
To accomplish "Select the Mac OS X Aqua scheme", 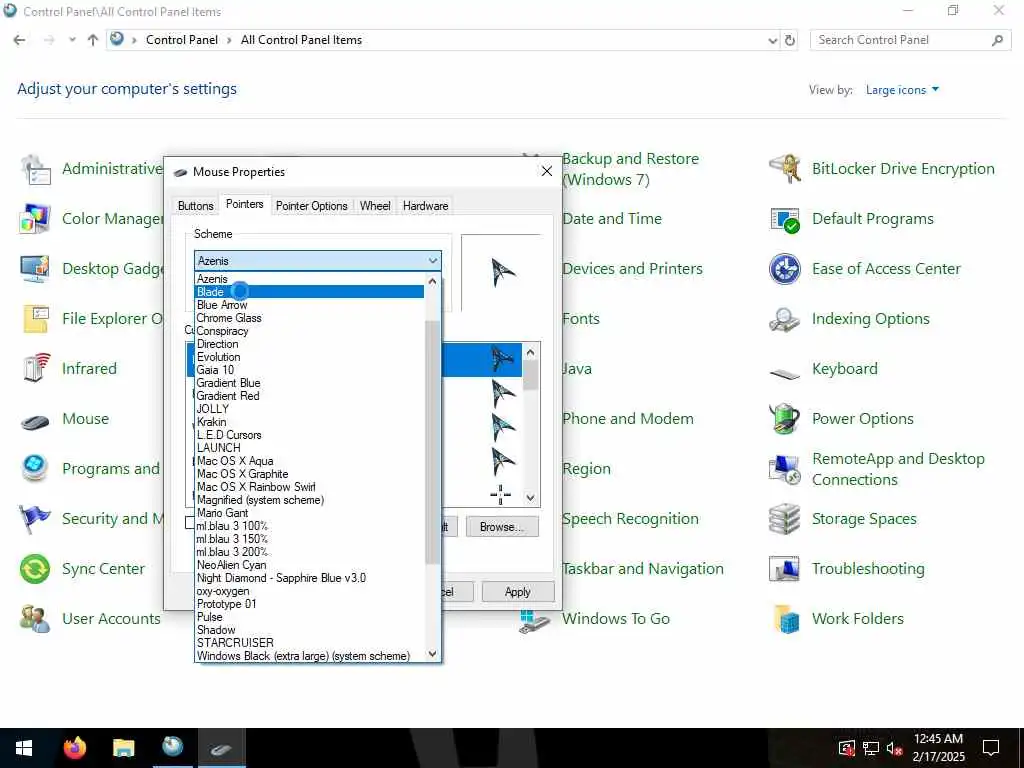I will point(310,461).
